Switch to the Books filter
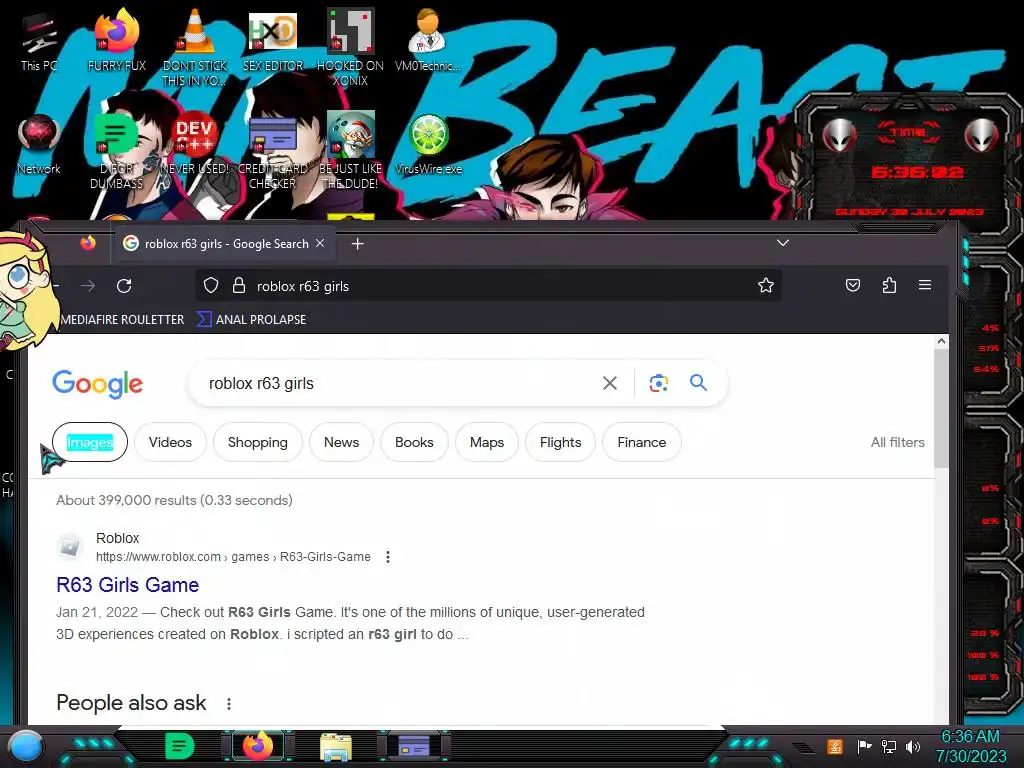 (x=414, y=442)
